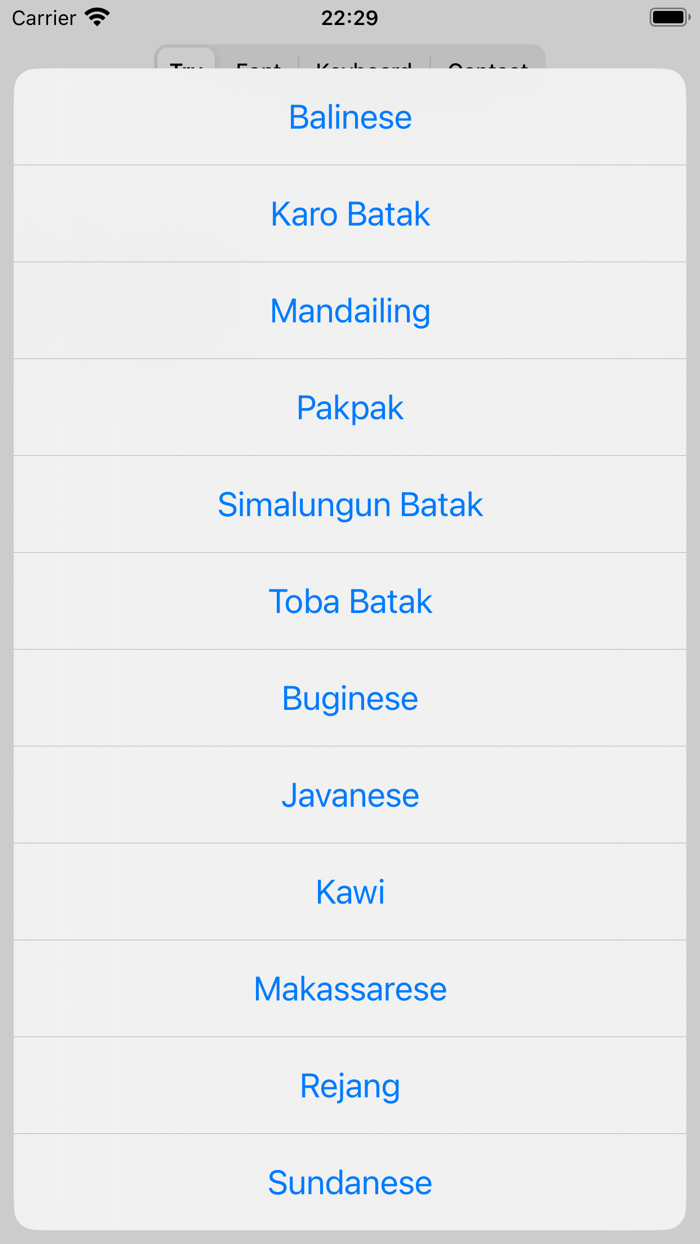
Task: Tap the Mandailing script entry
Action: tap(350, 310)
